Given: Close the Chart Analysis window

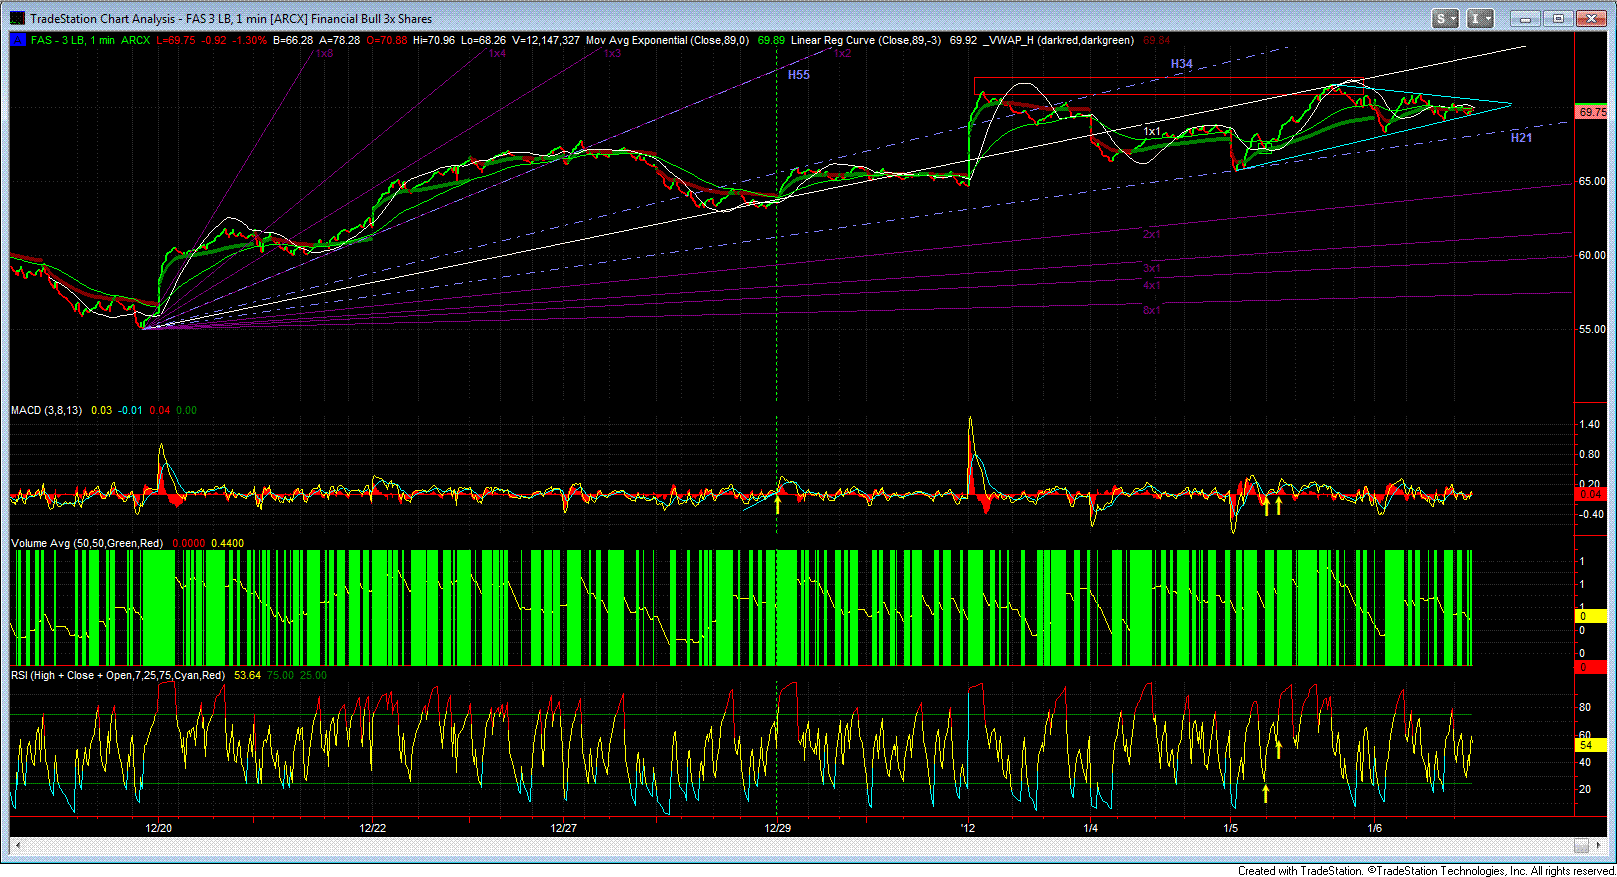Looking at the screenshot, I should 1591,18.
